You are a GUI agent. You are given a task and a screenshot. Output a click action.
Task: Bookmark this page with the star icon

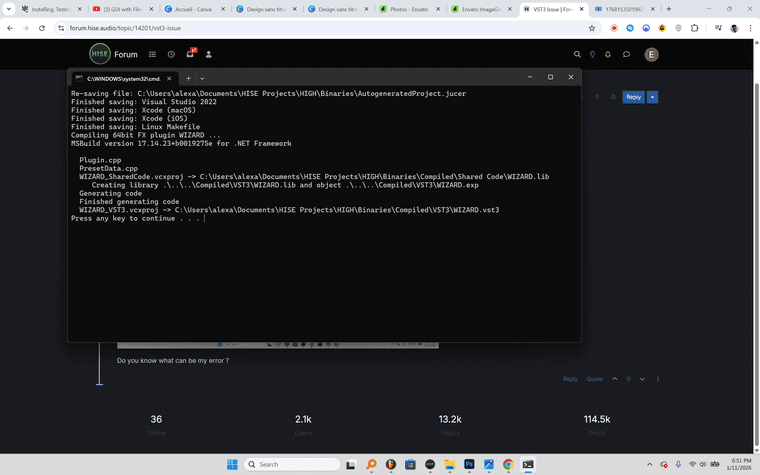(592, 28)
